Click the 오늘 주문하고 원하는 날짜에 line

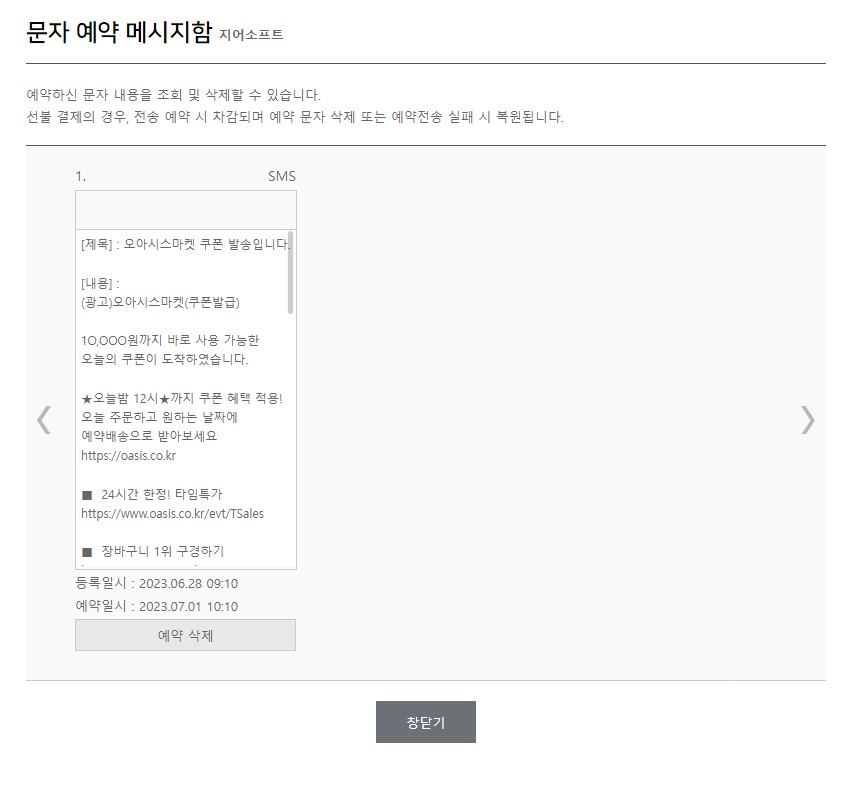pyautogui.click(x=159, y=417)
